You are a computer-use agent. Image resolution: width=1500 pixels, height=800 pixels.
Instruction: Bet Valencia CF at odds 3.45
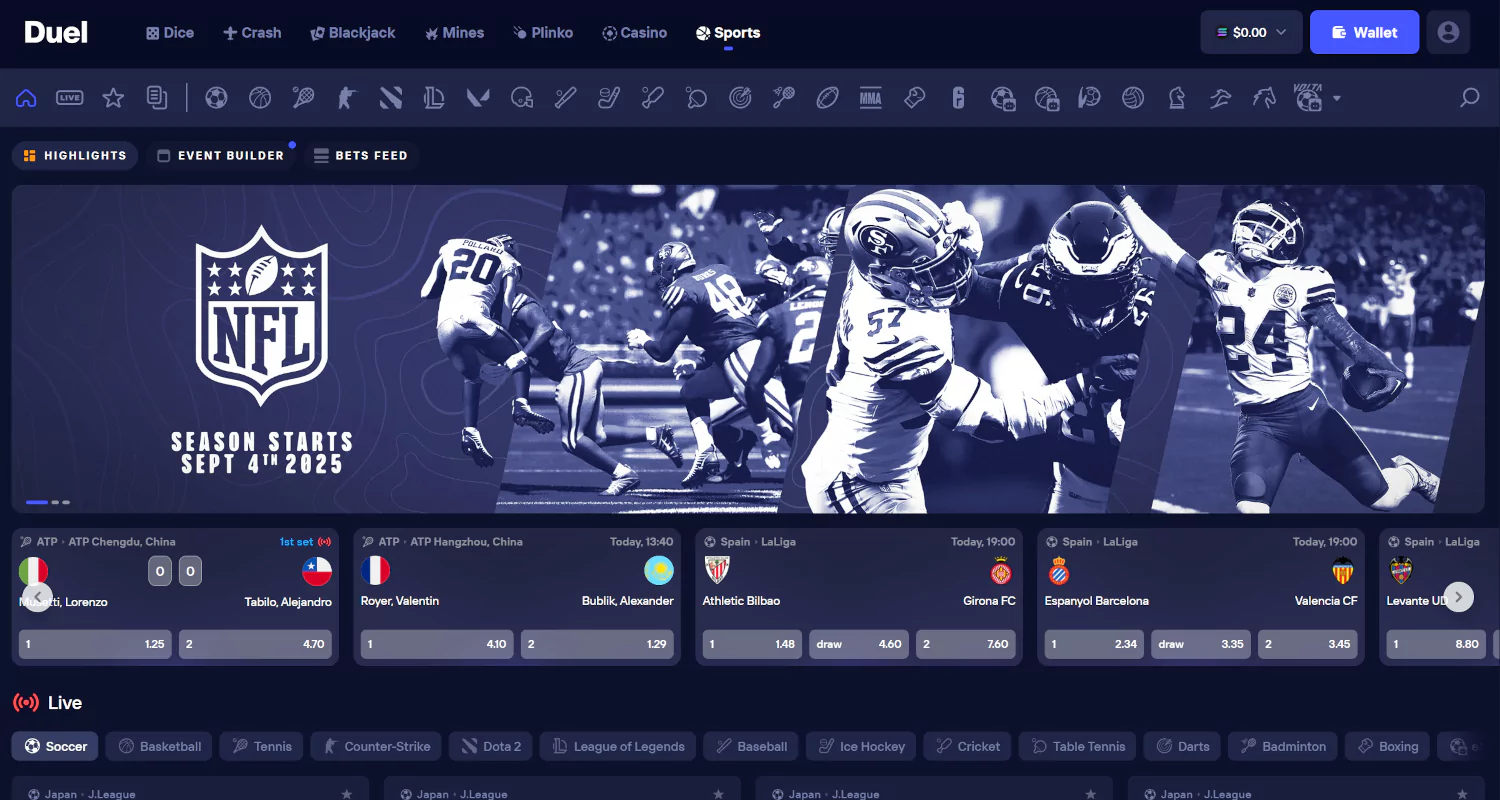pos(1308,644)
